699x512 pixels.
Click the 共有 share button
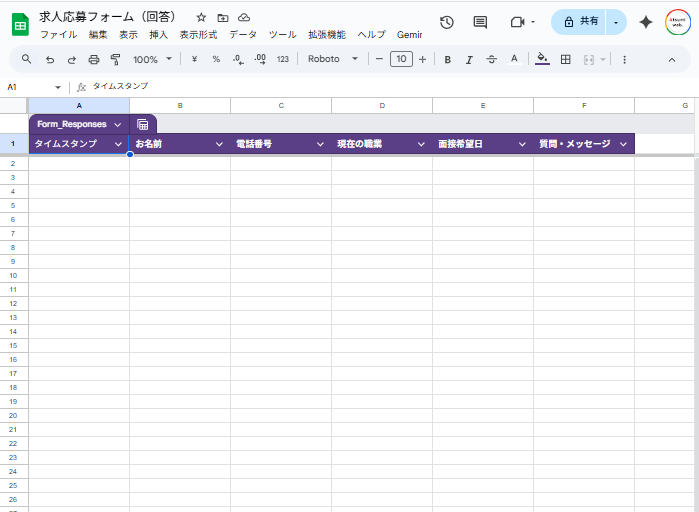(x=581, y=22)
